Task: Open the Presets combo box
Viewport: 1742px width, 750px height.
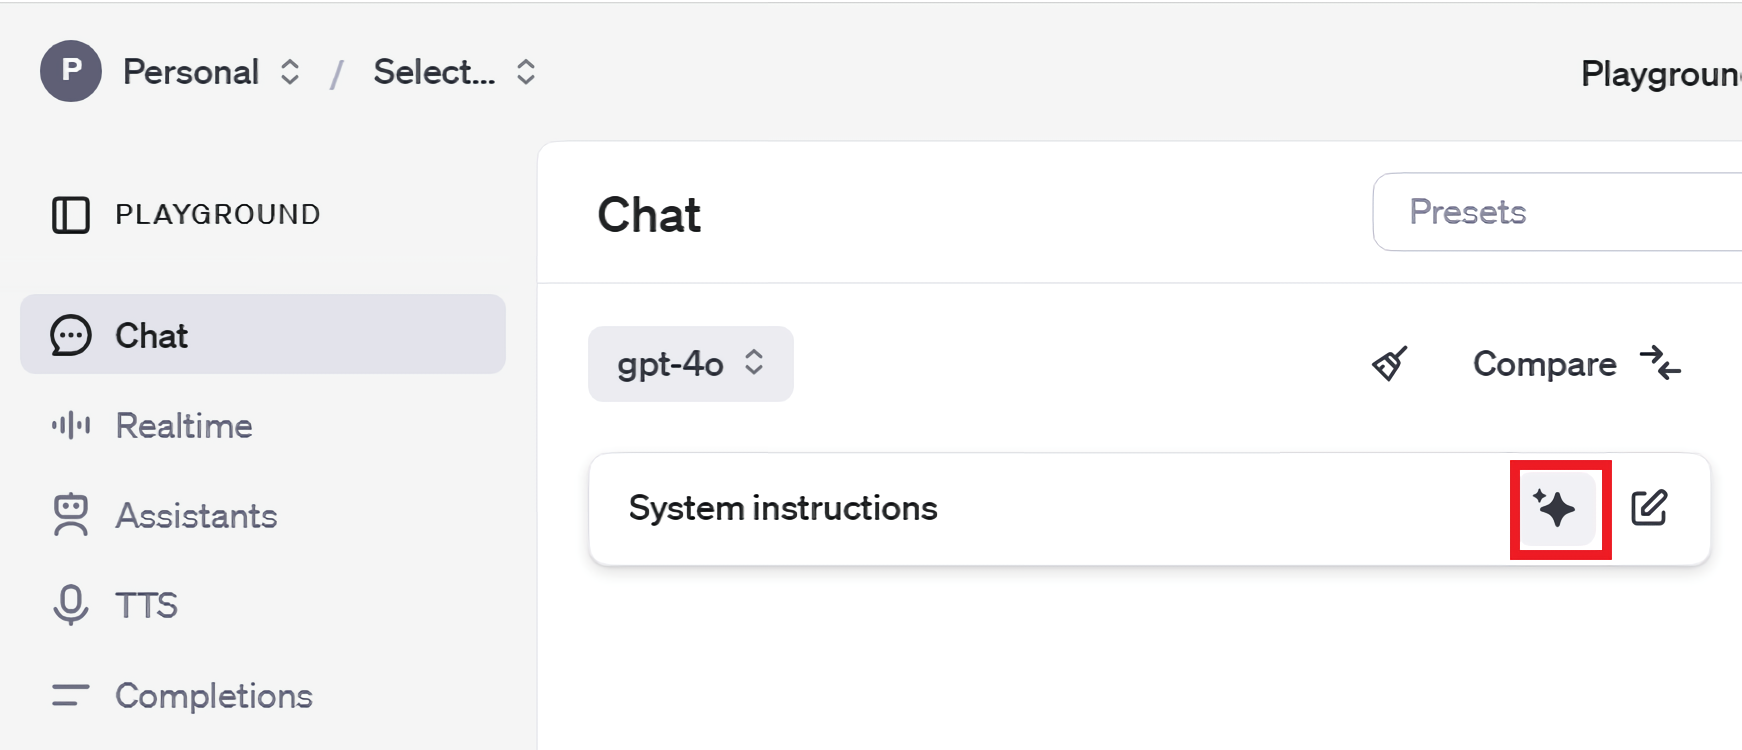Action: coord(1556,212)
